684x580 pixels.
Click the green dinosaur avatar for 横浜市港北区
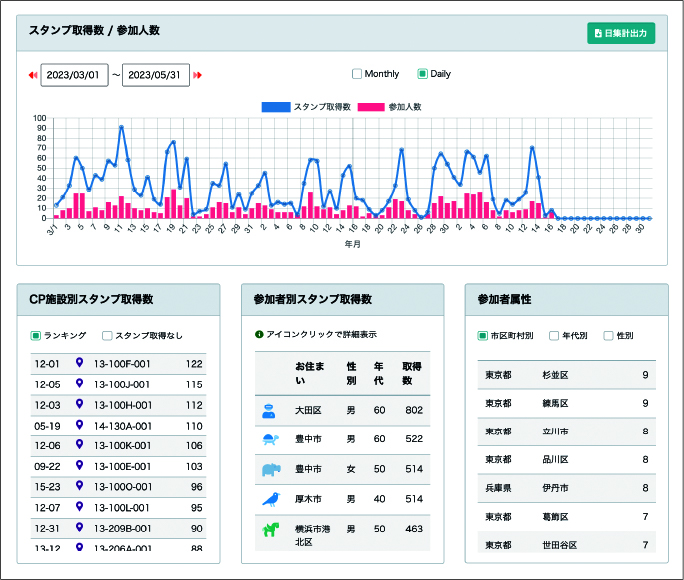tap(268, 529)
